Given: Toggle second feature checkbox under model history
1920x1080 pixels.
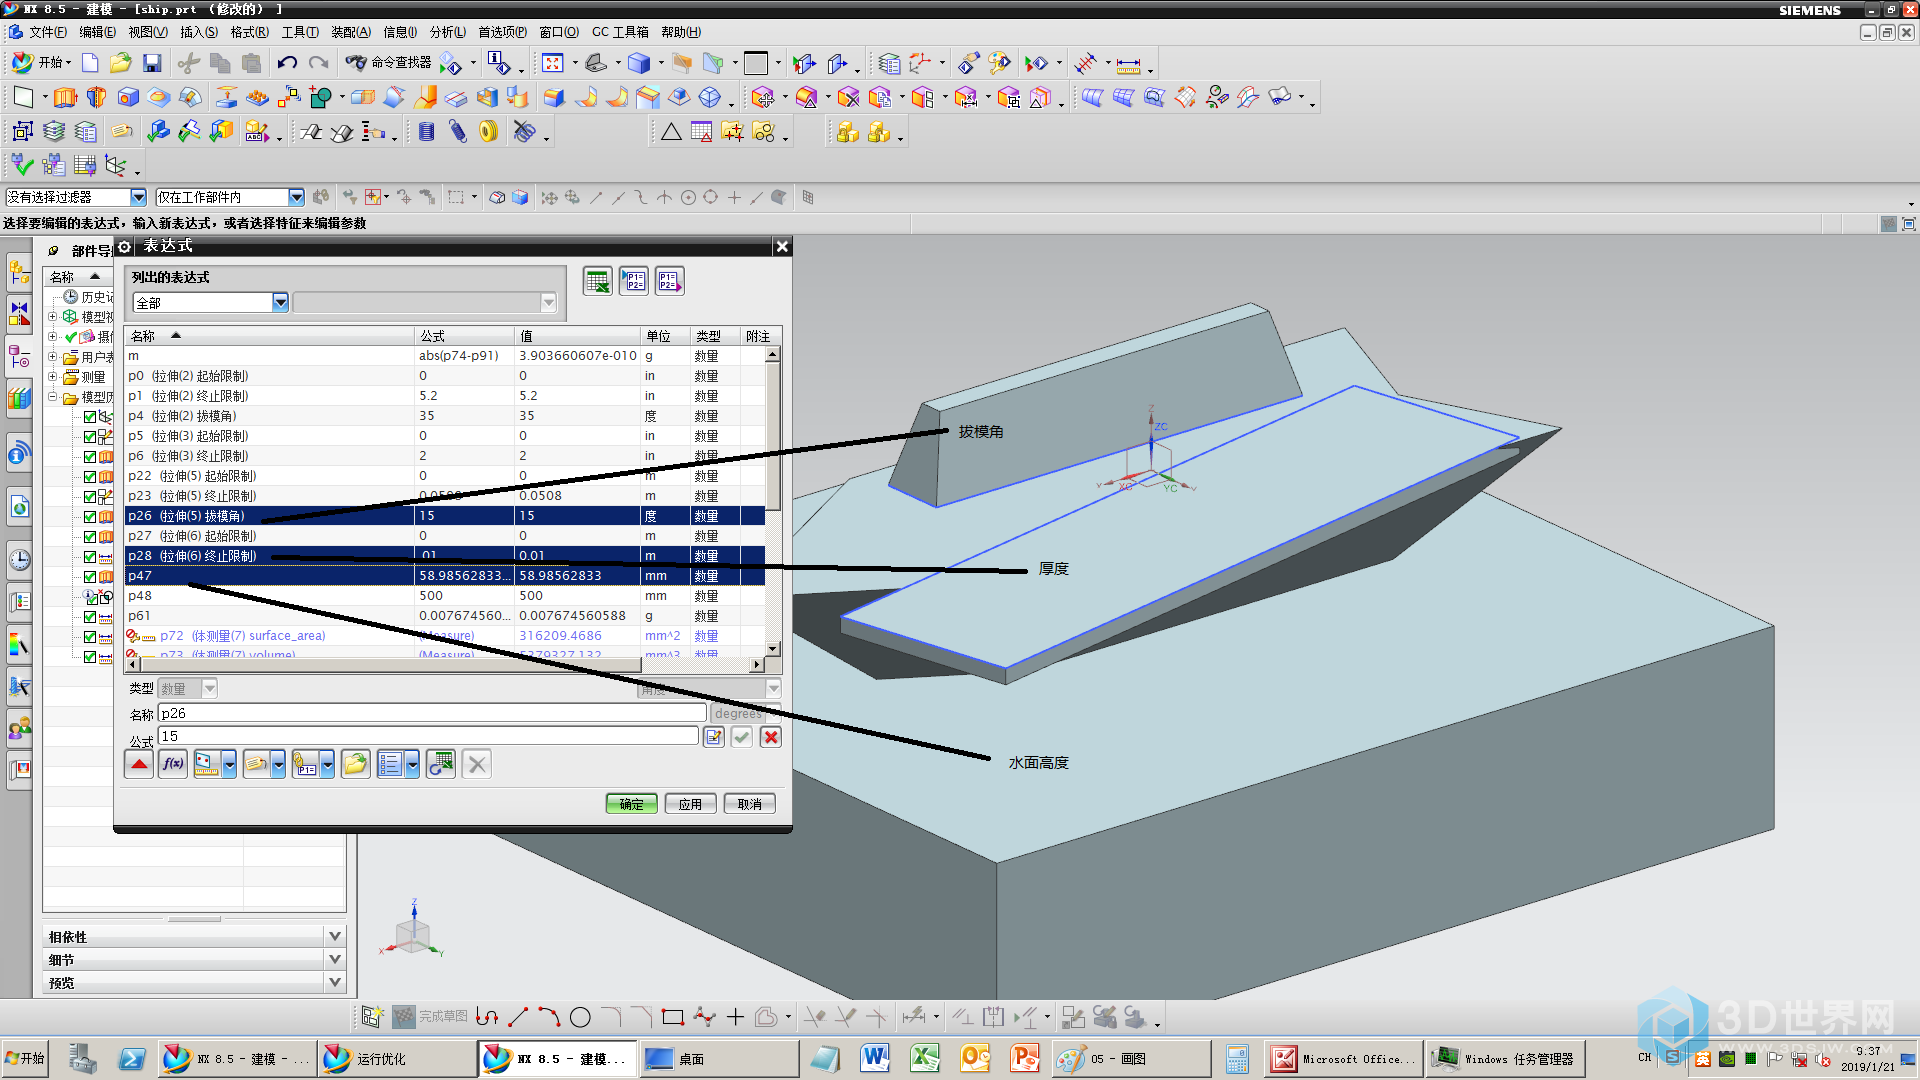Looking at the screenshot, I should click(x=90, y=437).
